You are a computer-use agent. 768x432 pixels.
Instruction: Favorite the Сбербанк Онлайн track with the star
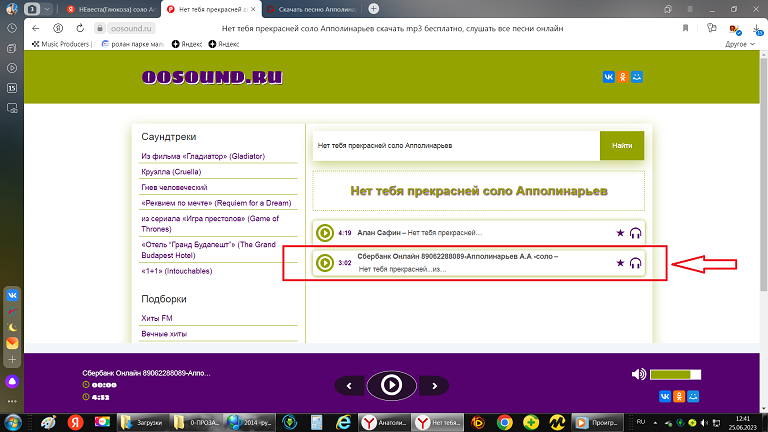(620, 263)
